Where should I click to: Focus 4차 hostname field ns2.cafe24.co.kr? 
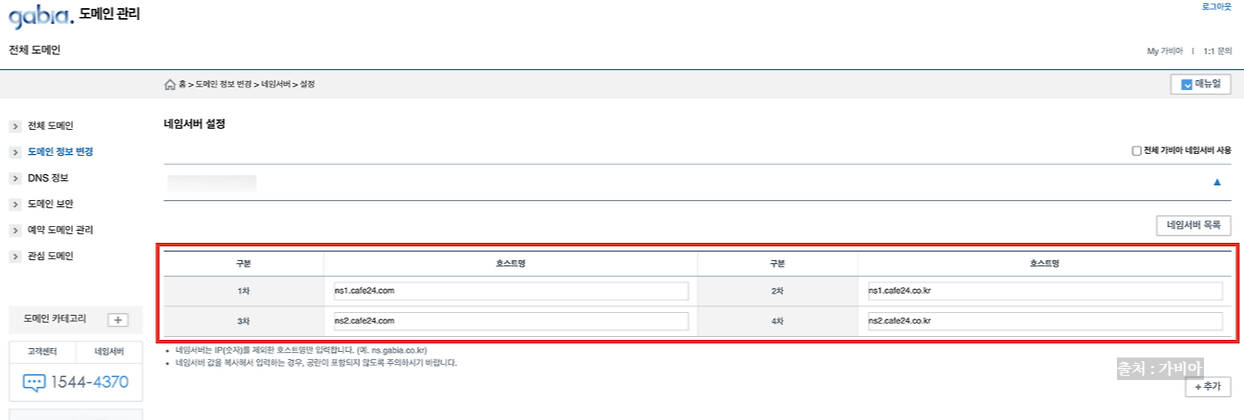(x=1045, y=321)
